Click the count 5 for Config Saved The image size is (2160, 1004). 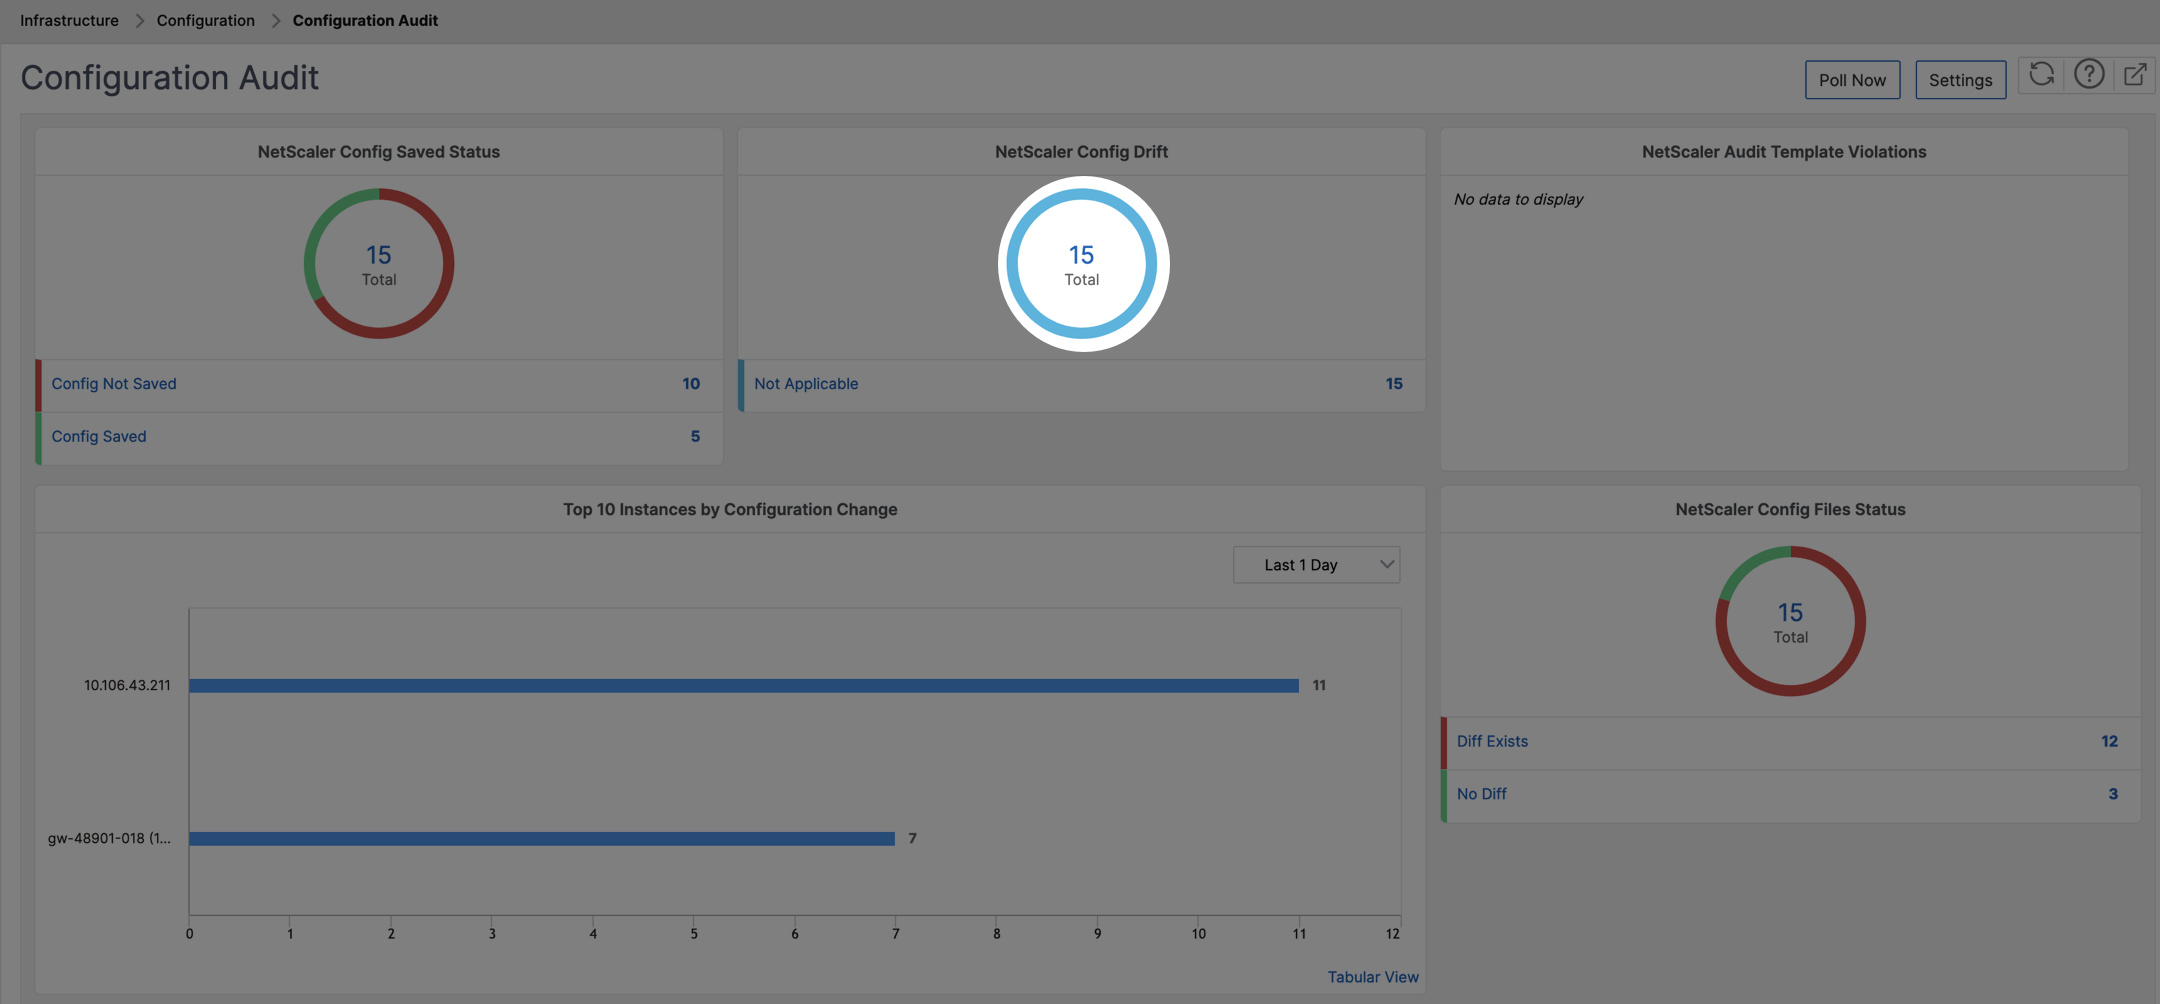point(695,437)
